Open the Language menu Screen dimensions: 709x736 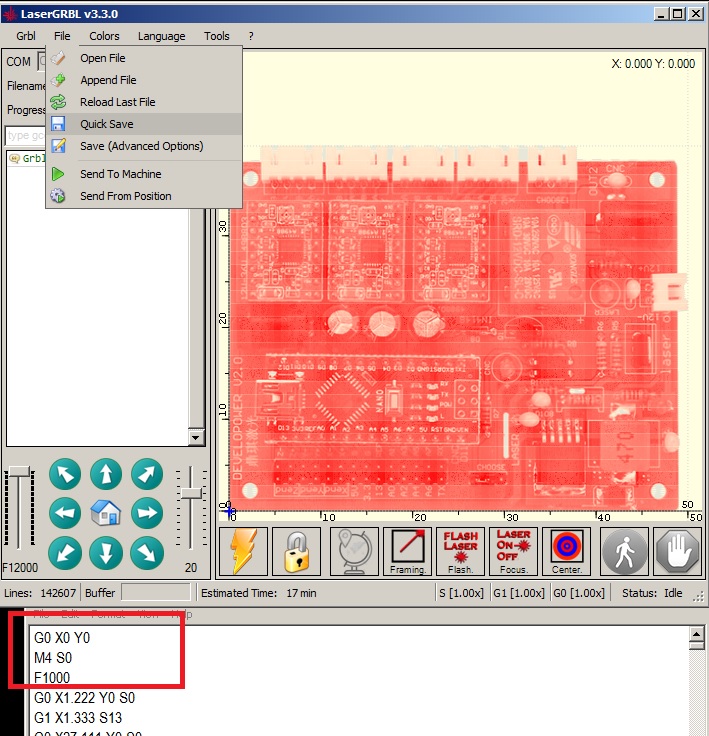(x=162, y=36)
